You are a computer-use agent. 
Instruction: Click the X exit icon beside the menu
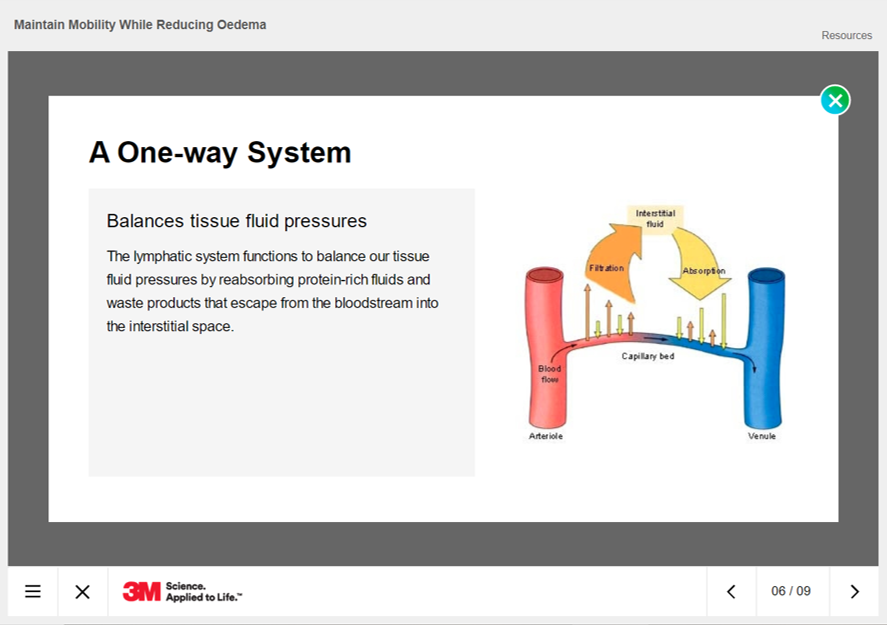83,592
